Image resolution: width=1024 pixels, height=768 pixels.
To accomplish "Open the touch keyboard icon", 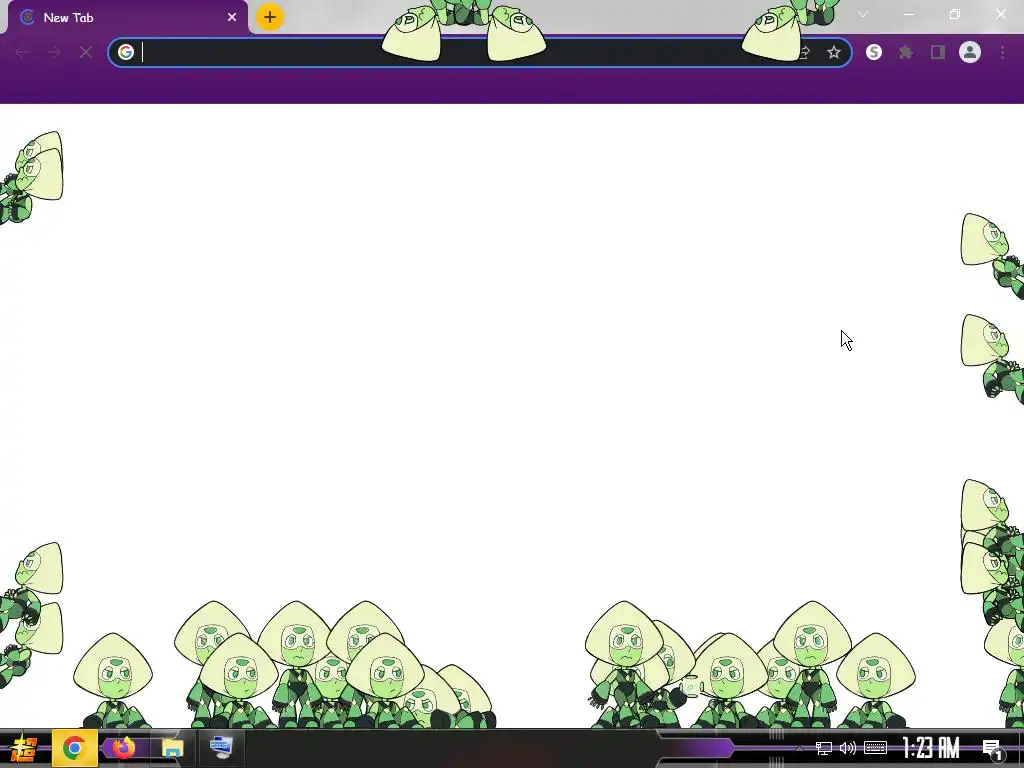I will coord(875,748).
